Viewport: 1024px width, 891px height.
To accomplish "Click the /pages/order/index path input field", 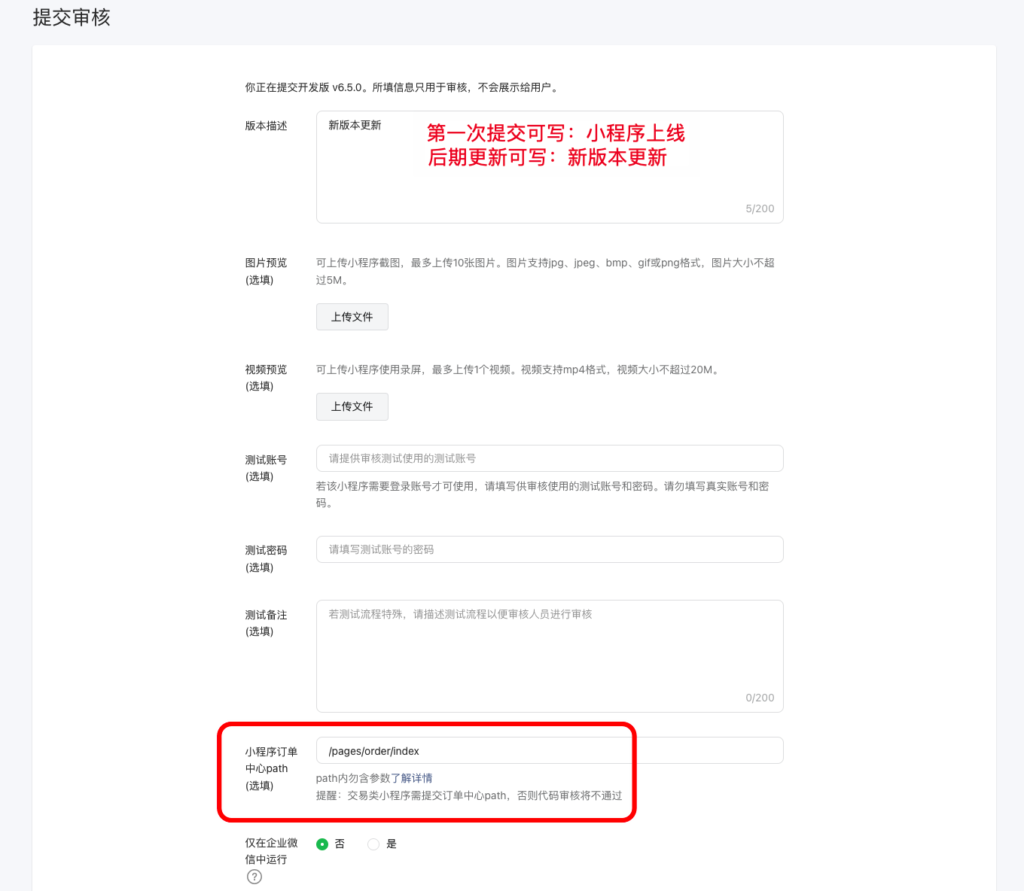I will pyautogui.click(x=550, y=750).
